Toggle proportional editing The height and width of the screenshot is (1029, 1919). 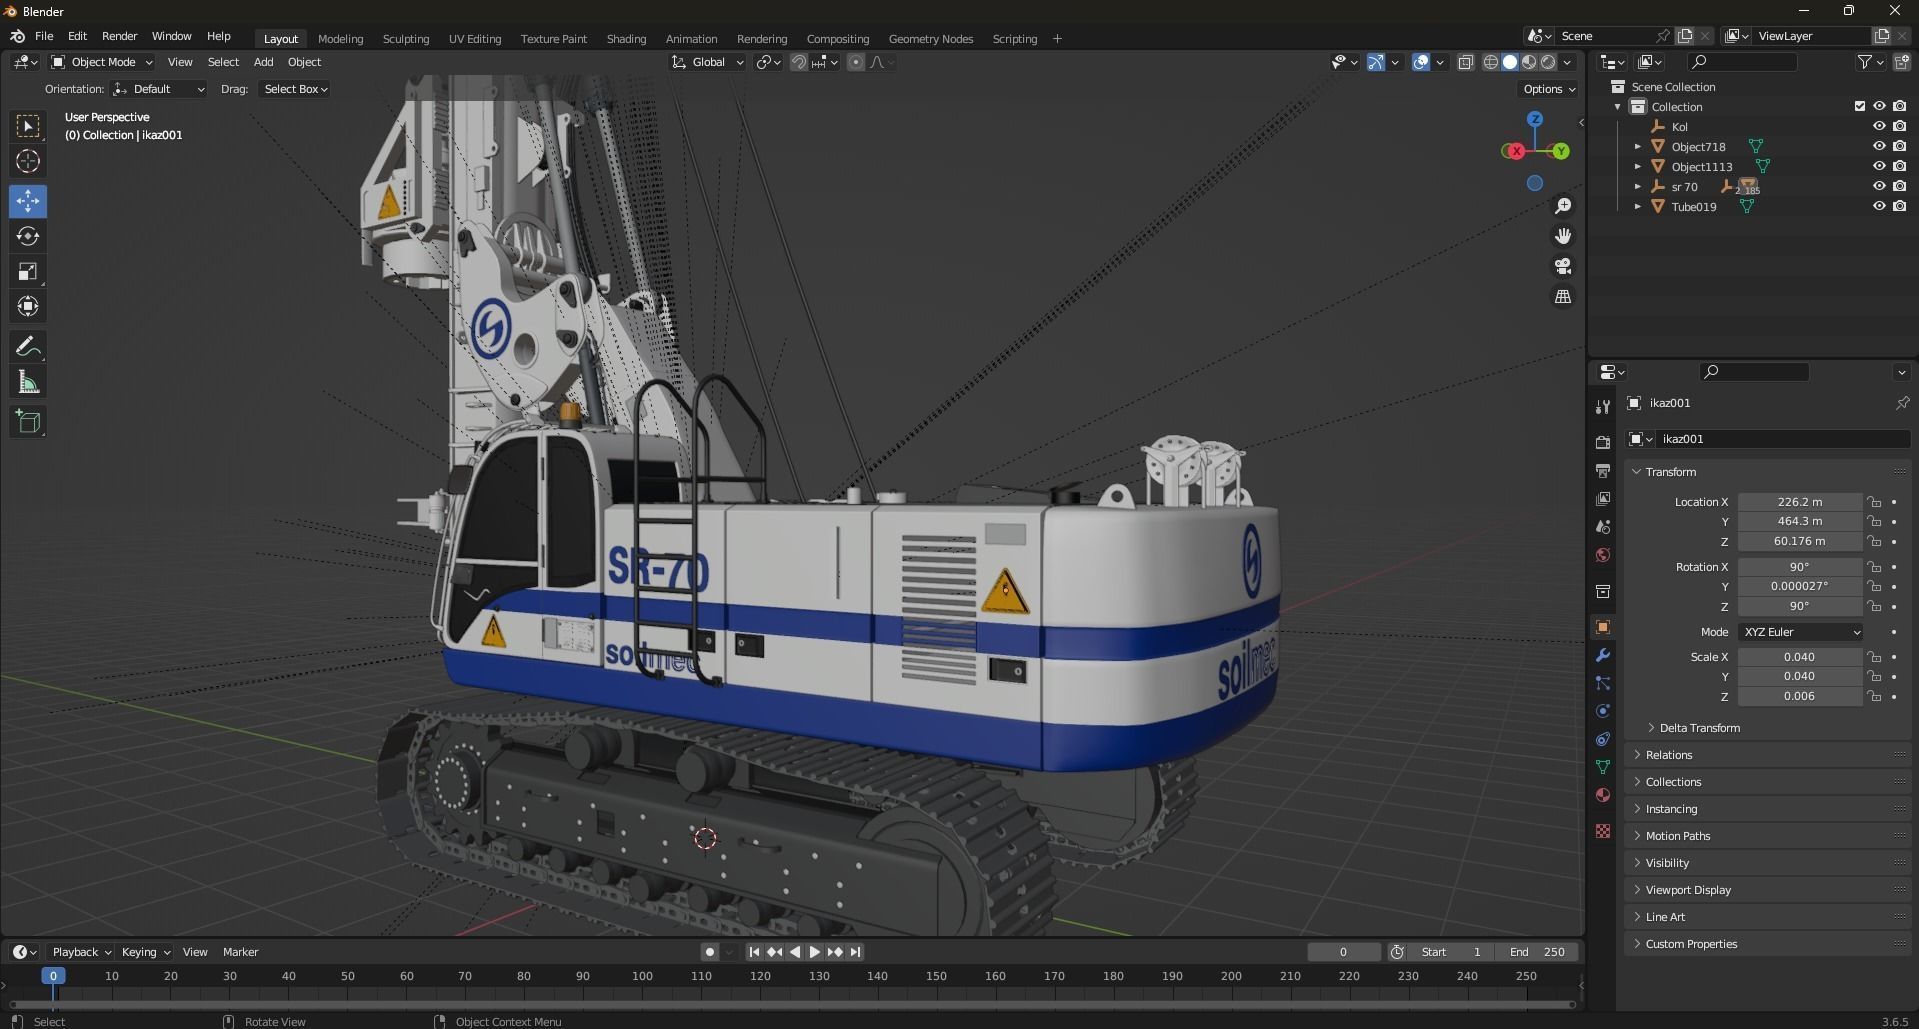pos(856,62)
